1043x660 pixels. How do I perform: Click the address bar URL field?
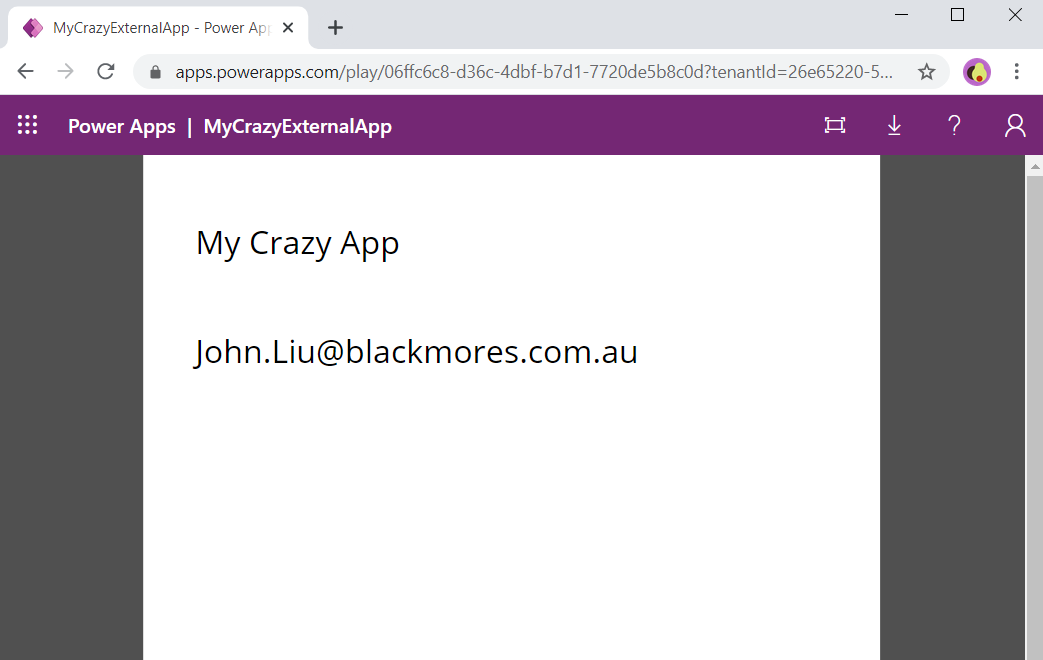point(530,72)
